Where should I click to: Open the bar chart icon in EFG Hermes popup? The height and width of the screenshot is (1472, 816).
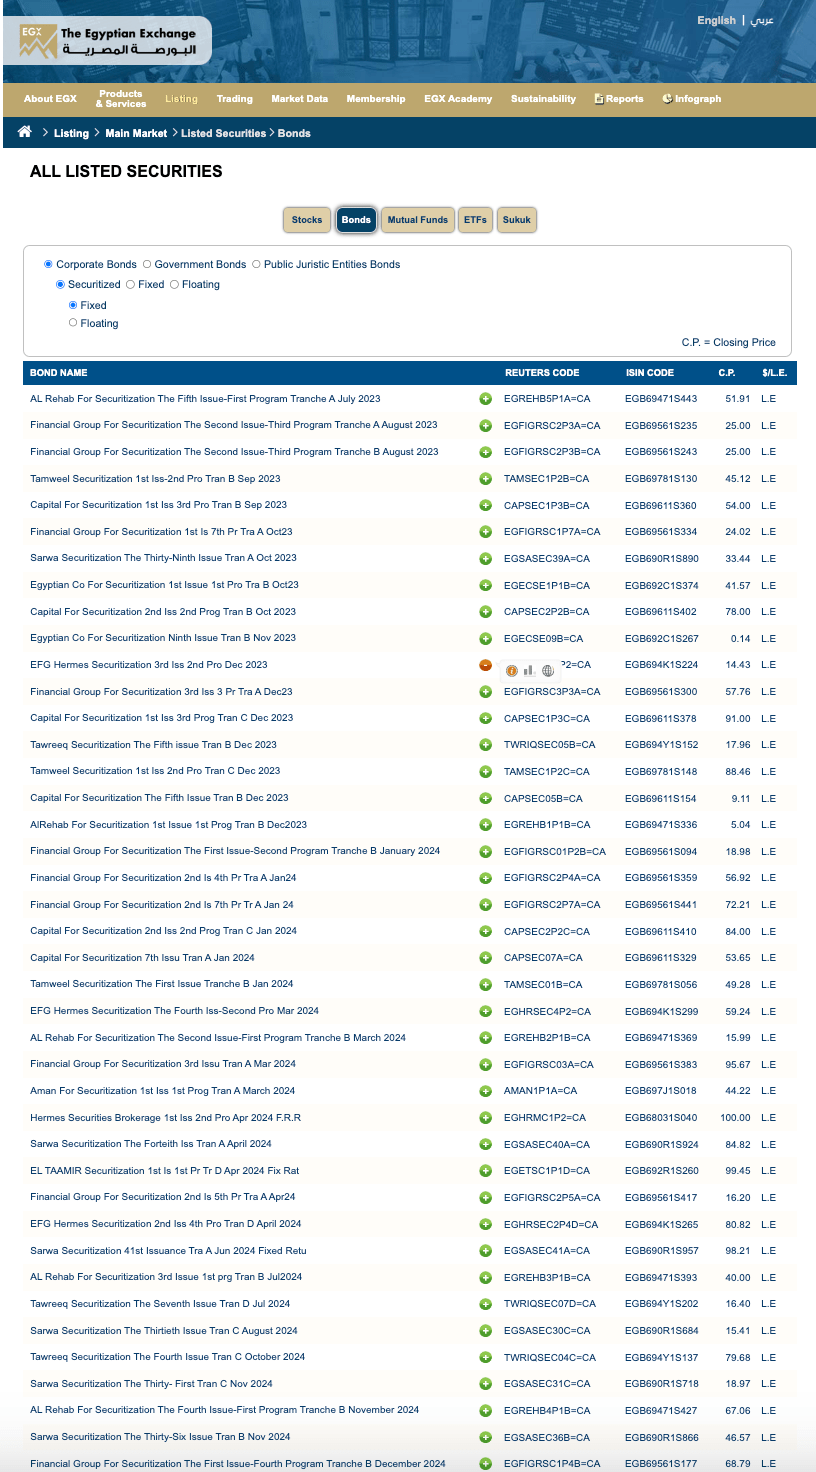[x=529, y=671]
